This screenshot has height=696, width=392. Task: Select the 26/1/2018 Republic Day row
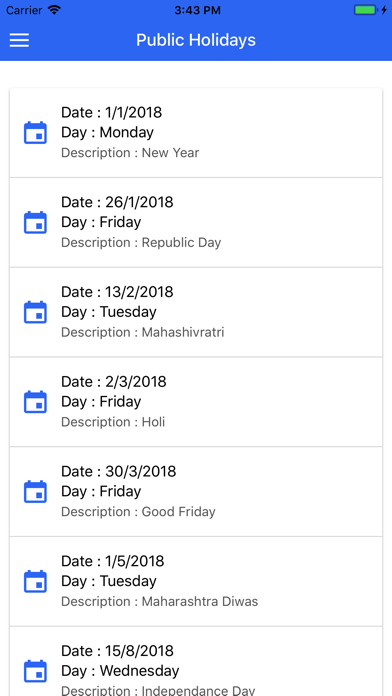click(196, 222)
